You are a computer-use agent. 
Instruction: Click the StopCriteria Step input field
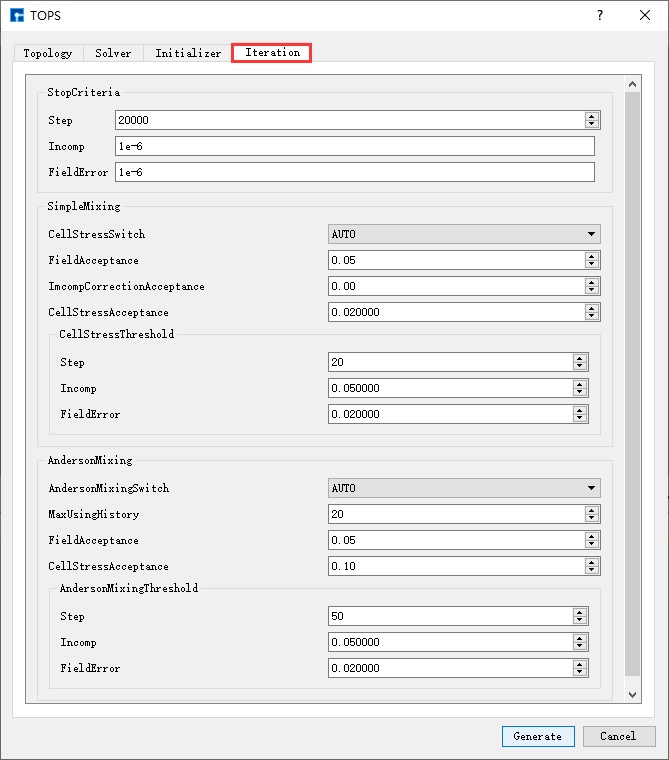click(349, 120)
